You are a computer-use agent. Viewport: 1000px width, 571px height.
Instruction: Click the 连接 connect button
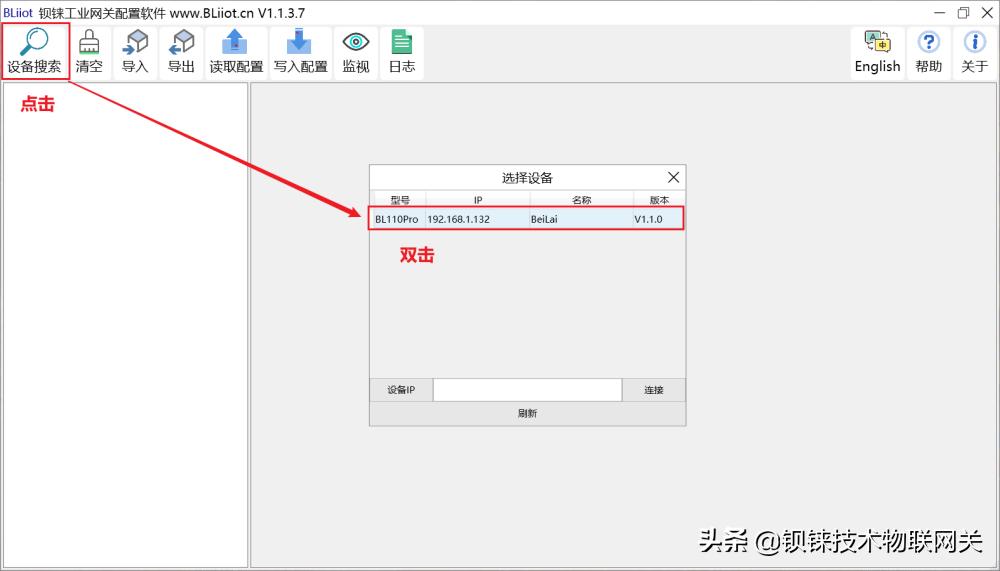click(x=654, y=390)
